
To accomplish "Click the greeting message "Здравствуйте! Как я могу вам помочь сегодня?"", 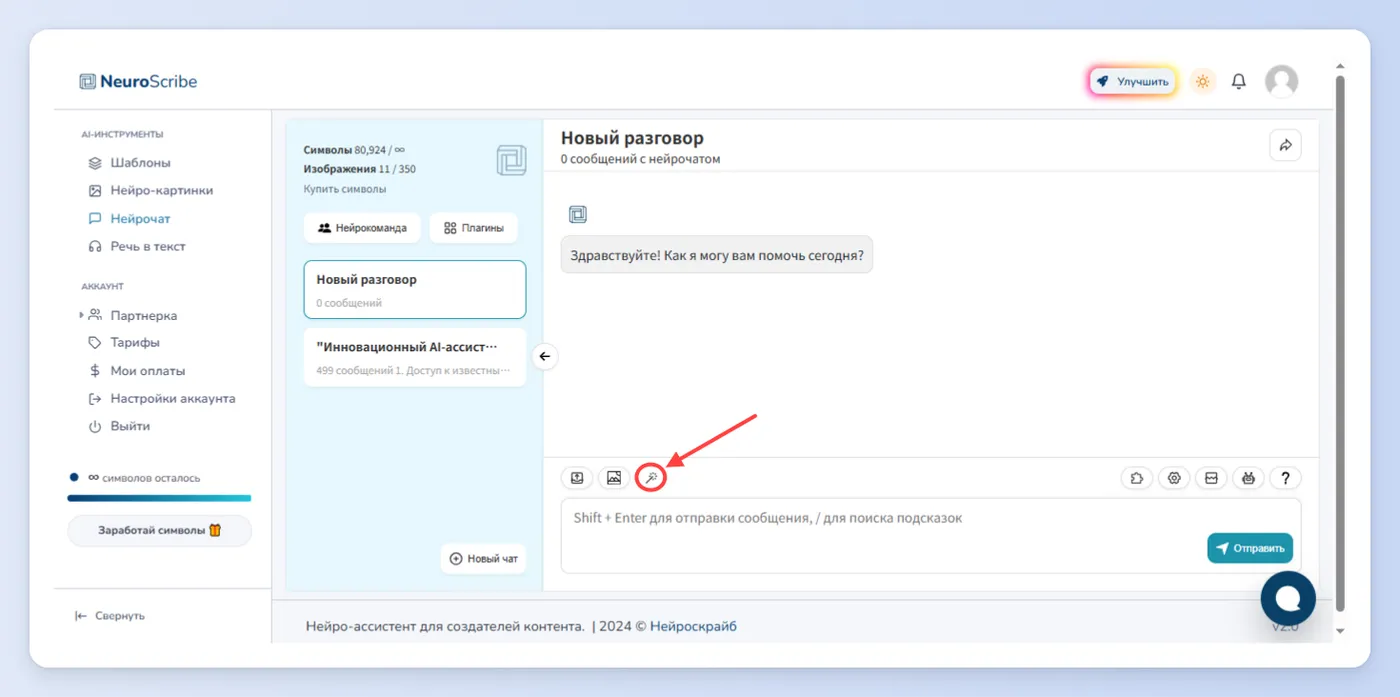I will (717, 255).
